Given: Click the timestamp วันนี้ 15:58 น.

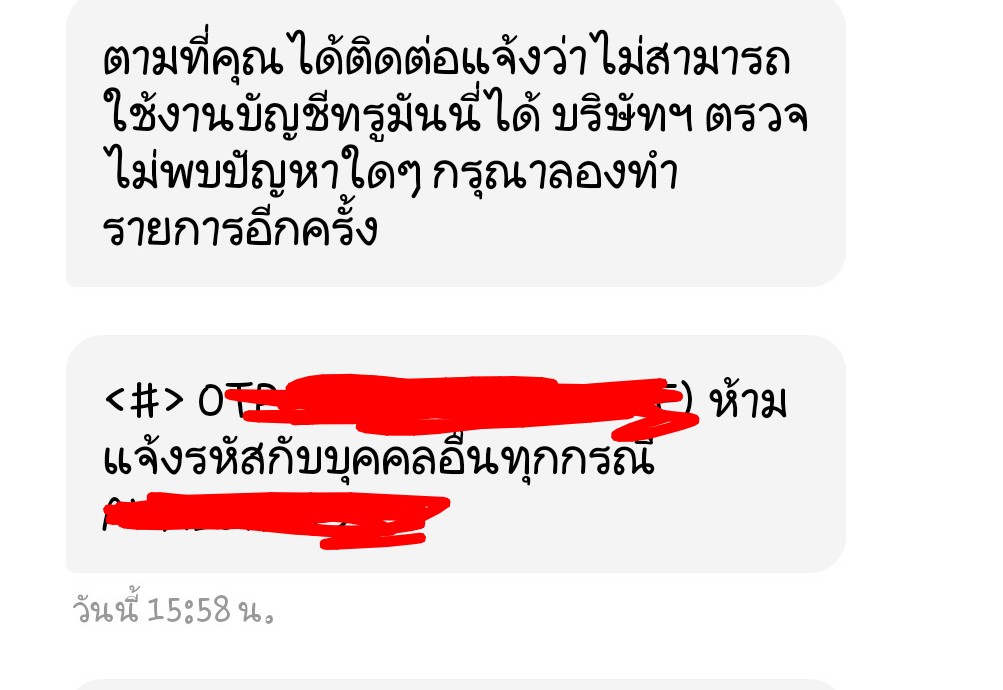Looking at the screenshot, I should [x=173, y=608].
